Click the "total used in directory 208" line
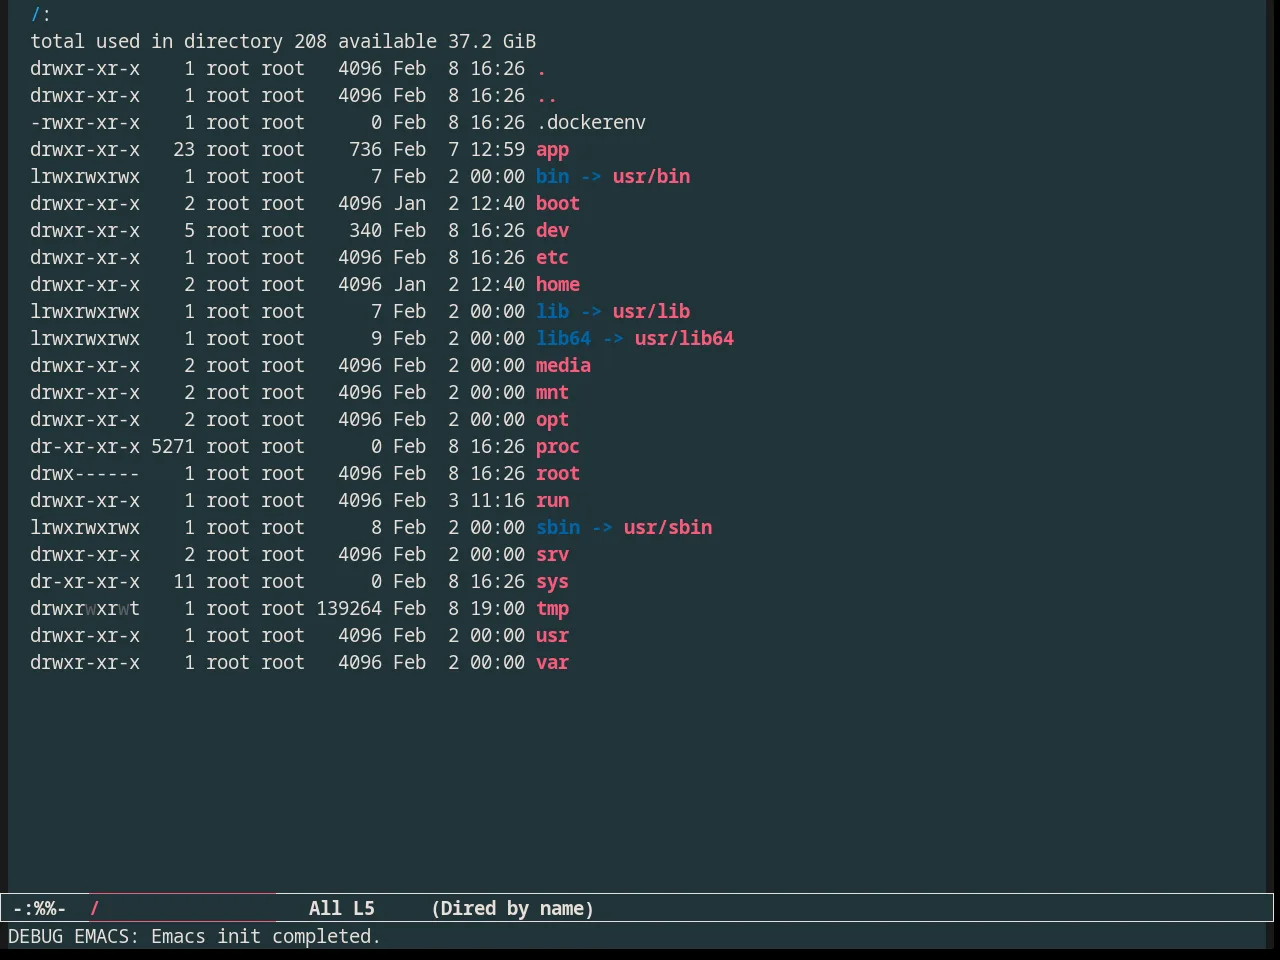The width and height of the screenshot is (1280, 960). (x=179, y=42)
